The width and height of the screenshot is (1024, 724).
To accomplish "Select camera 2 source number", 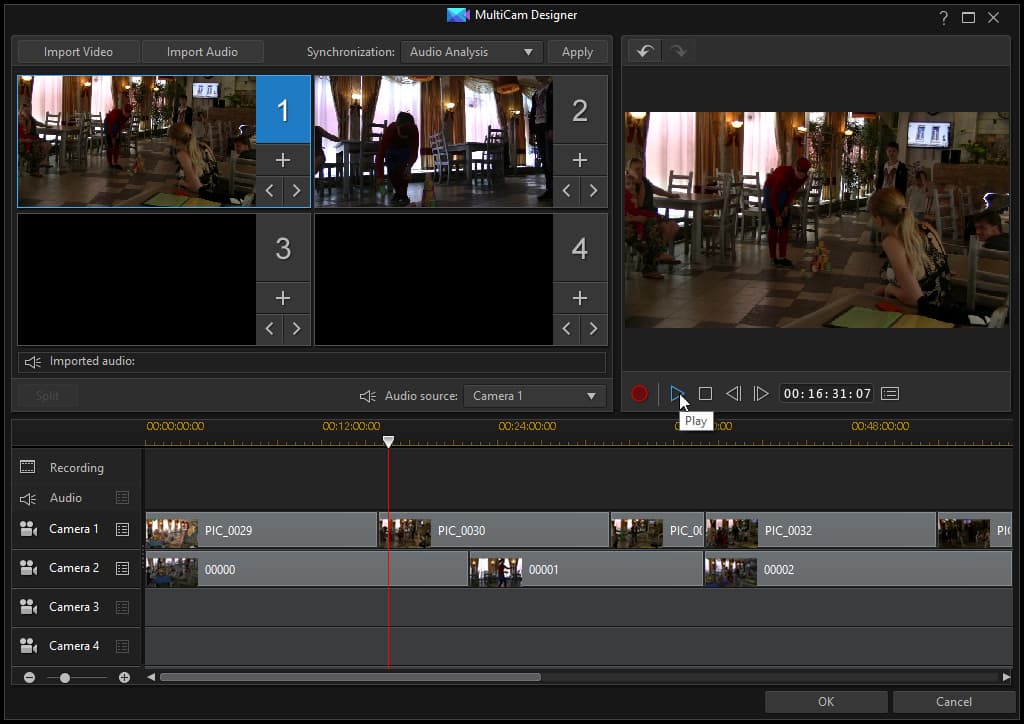I will click(x=579, y=110).
